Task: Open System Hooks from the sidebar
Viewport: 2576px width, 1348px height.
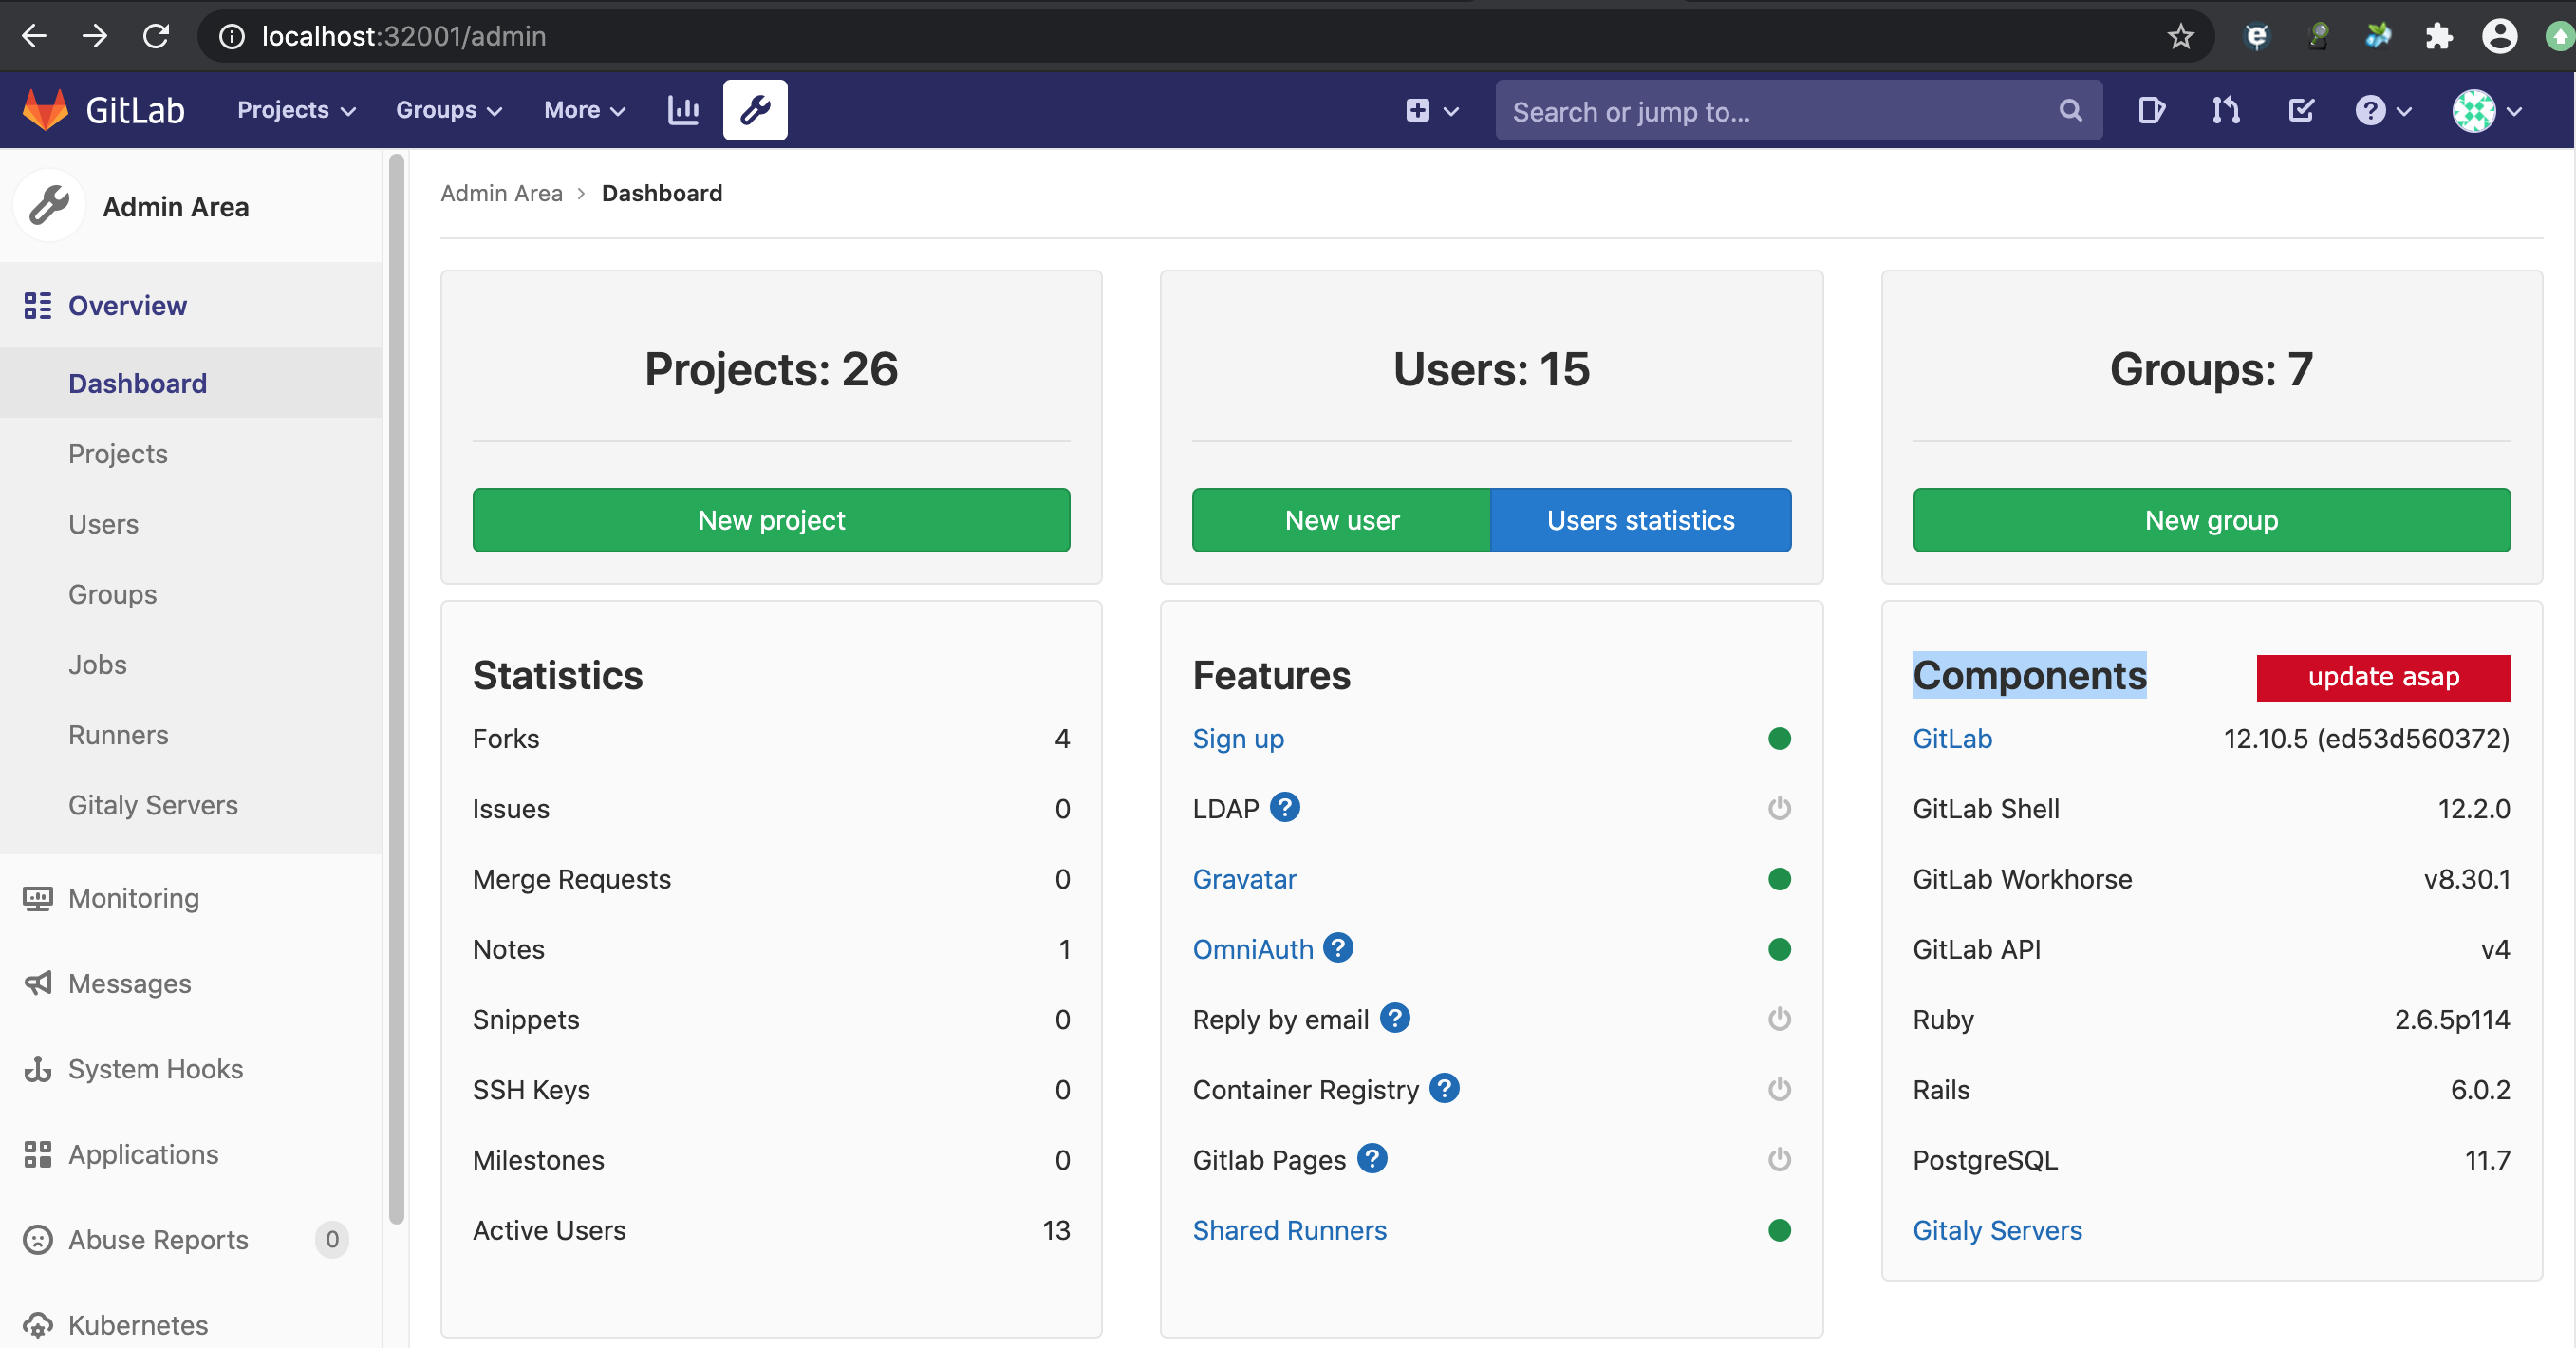Action: (x=156, y=1068)
